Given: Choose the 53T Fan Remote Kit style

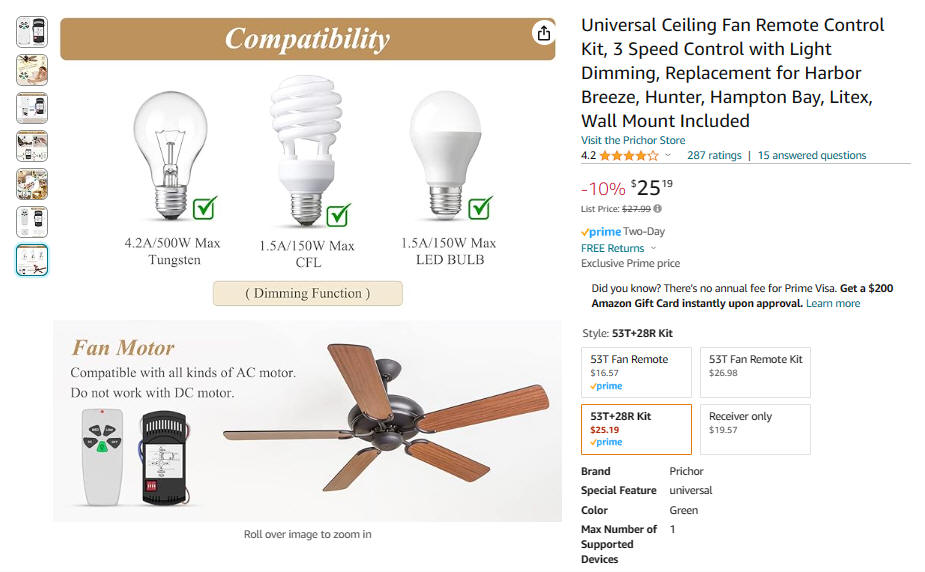Looking at the screenshot, I should tap(755, 372).
